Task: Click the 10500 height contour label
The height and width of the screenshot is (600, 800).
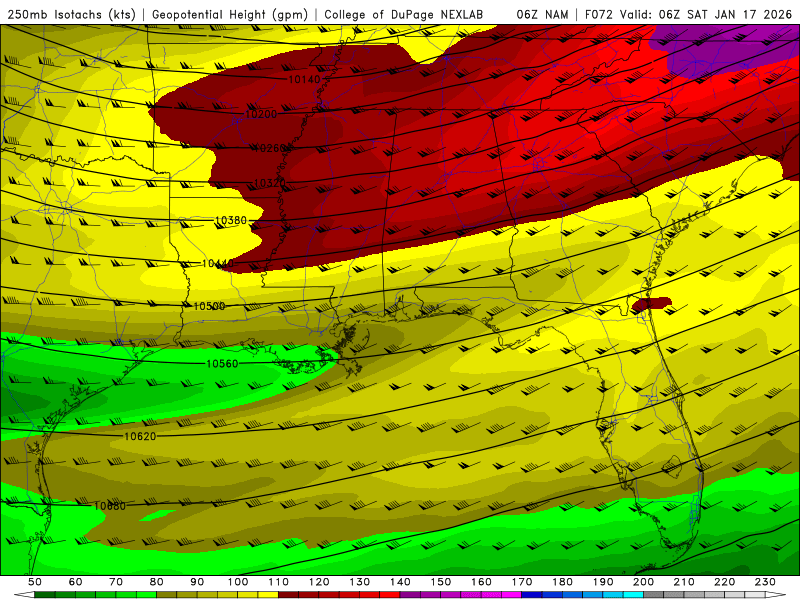Action: tap(209, 306)
